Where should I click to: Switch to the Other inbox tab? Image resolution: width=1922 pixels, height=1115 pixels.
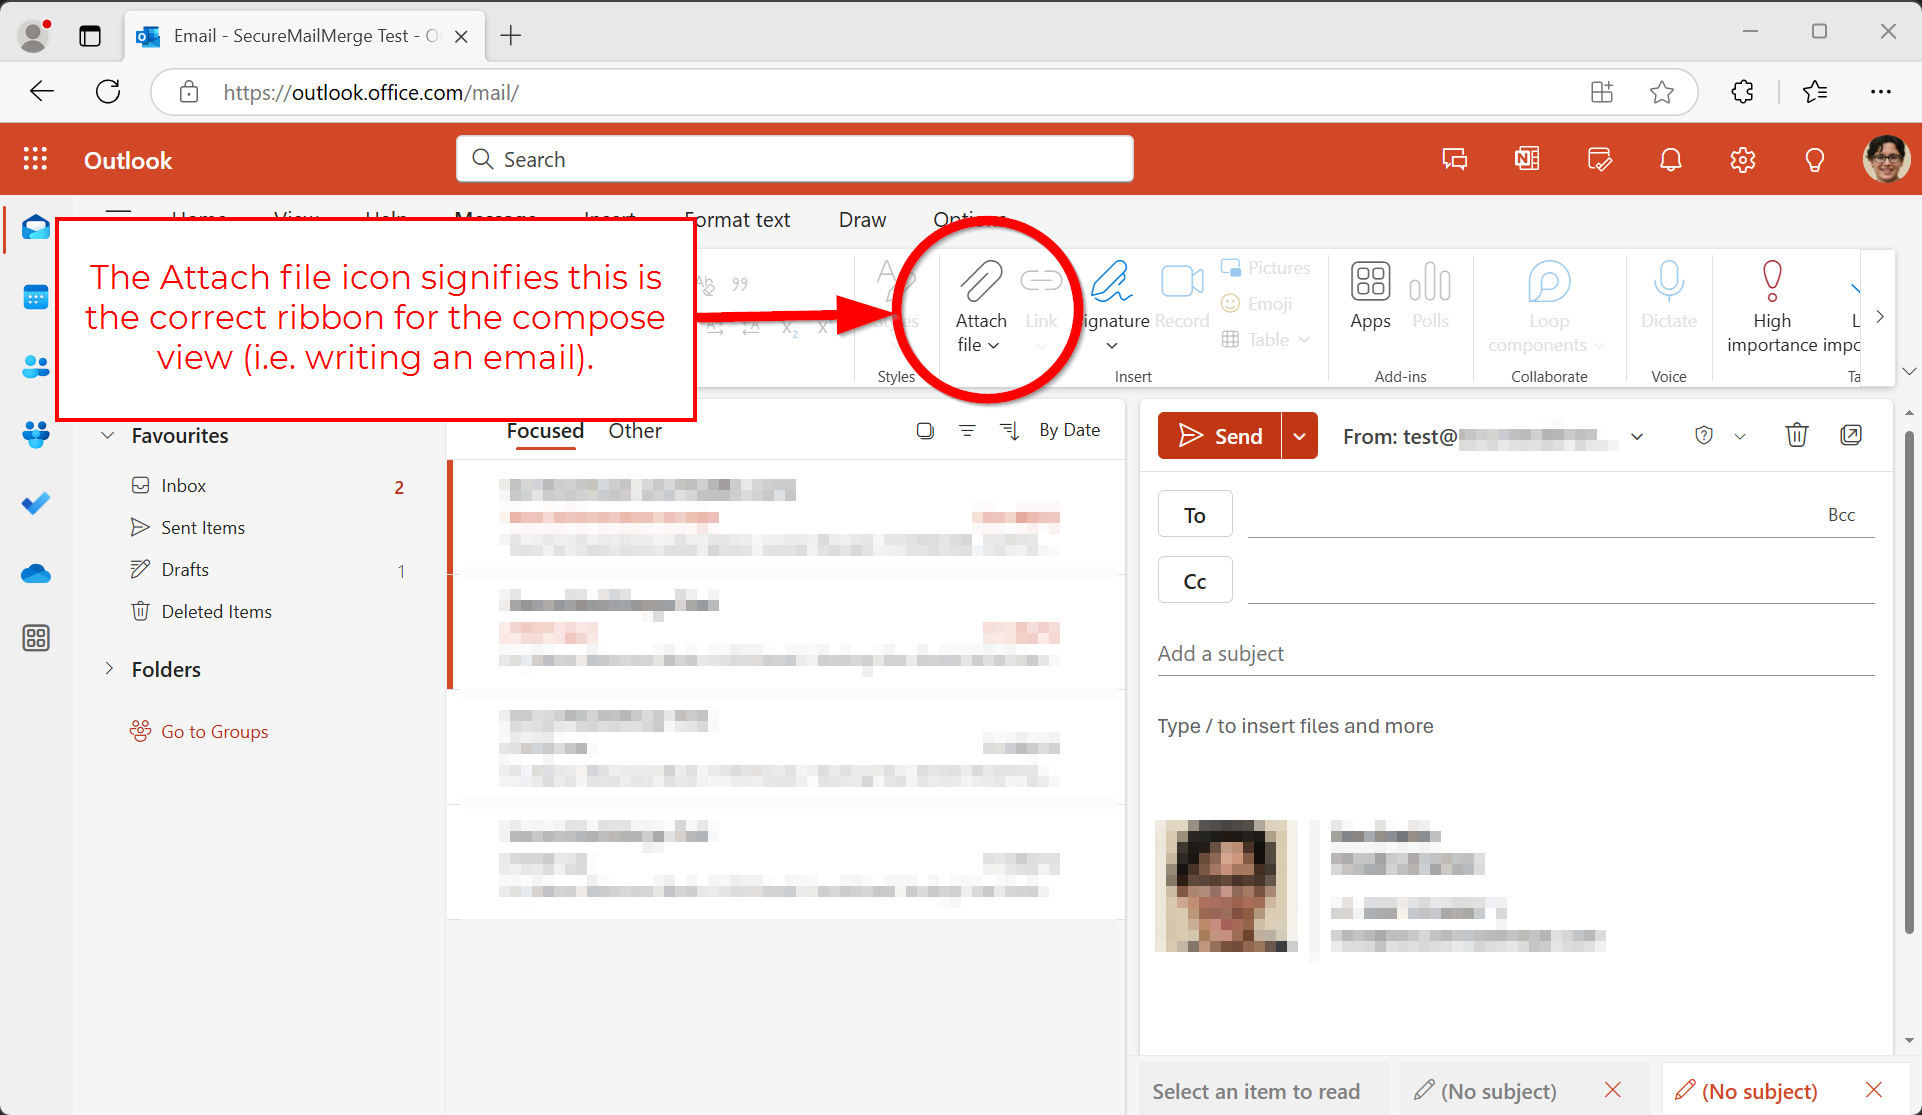coord(635,431)
